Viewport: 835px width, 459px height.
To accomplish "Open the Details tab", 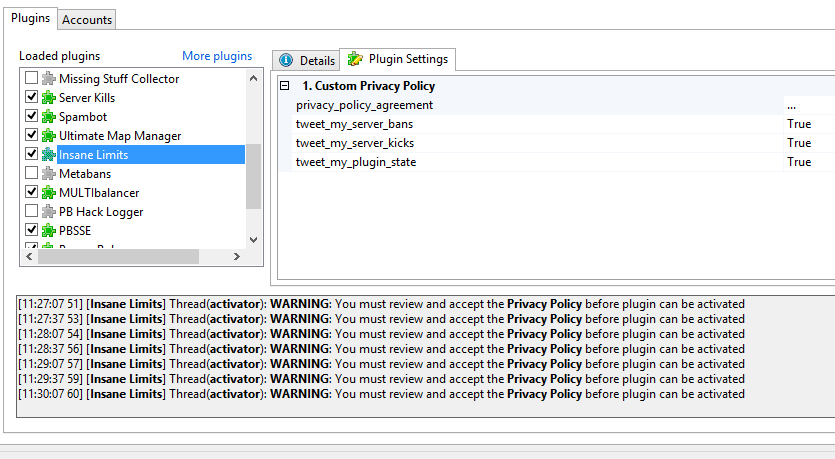I will point(307,61).
